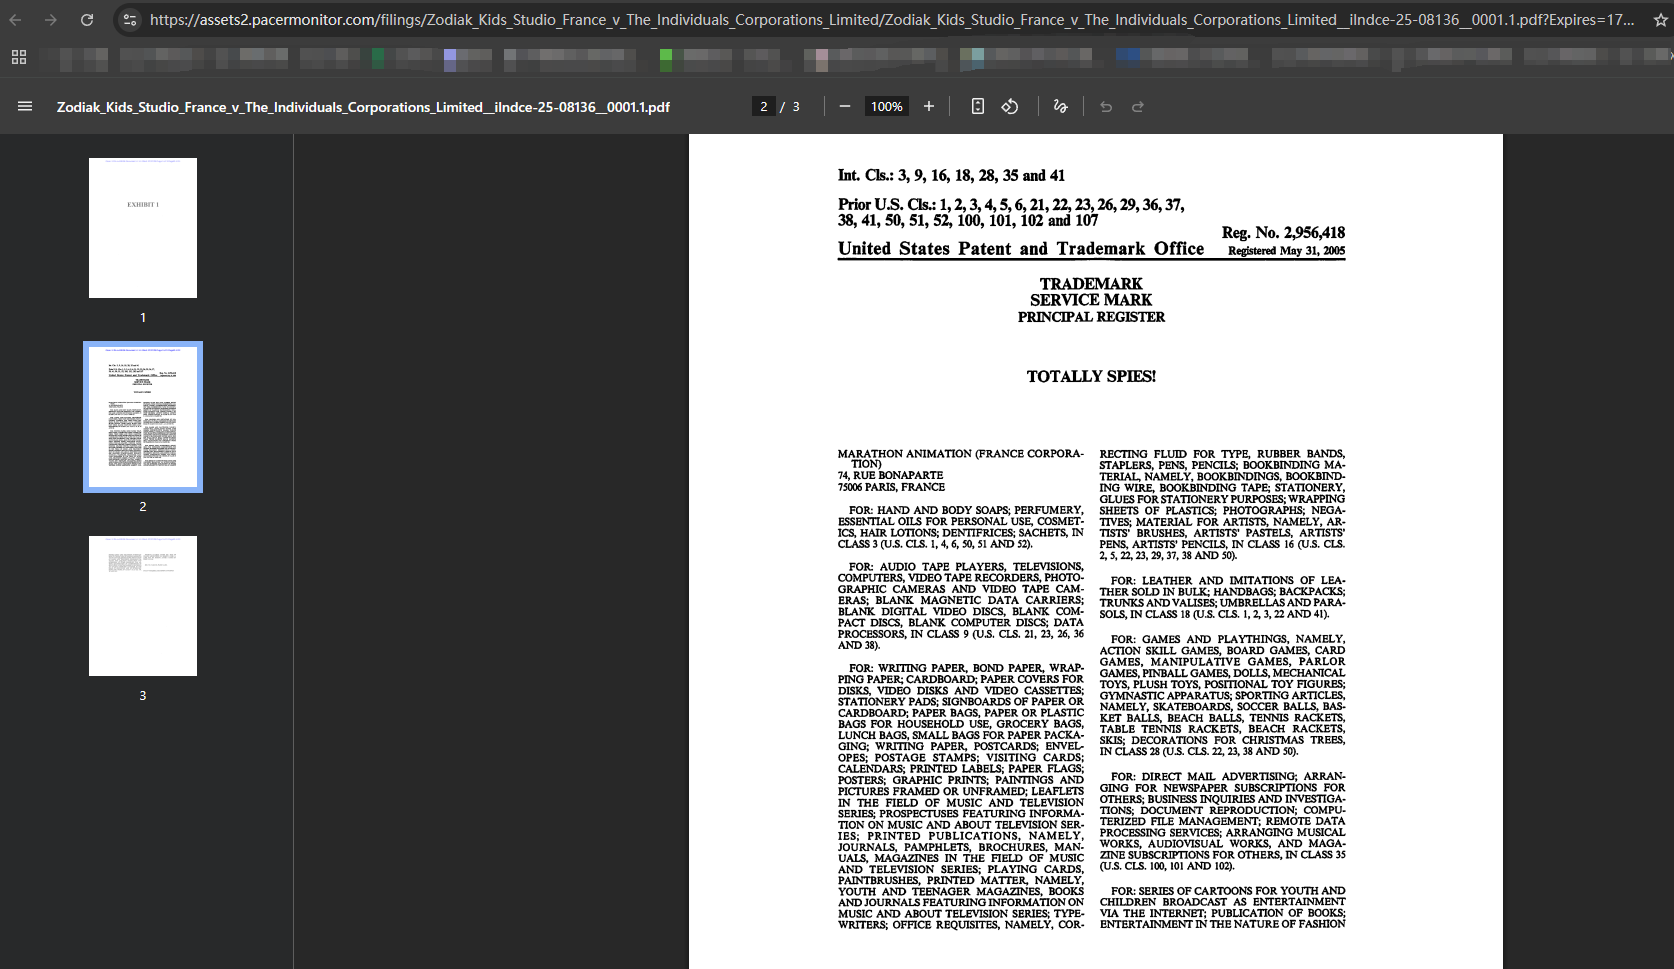Click the pacermonitor URL in address bar

(892, 20)
